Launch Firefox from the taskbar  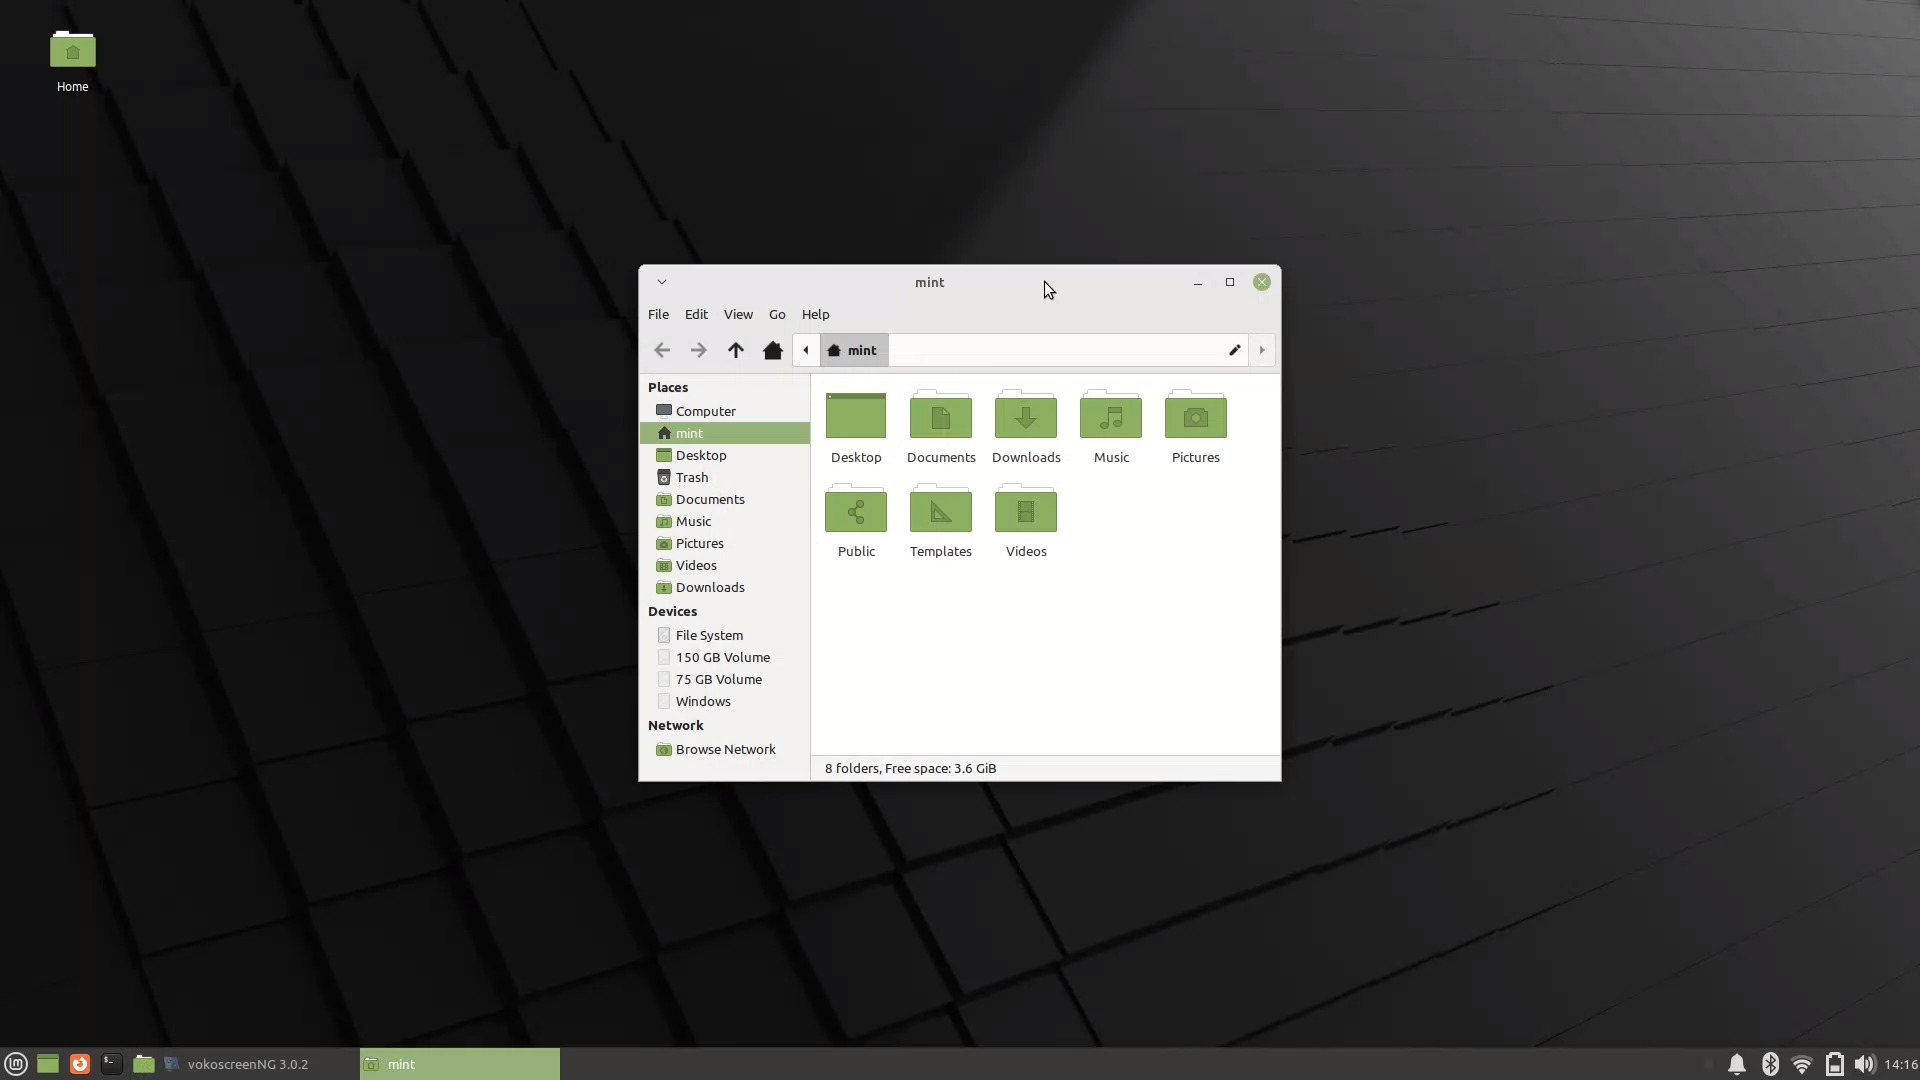click(x=80, y=1063)
